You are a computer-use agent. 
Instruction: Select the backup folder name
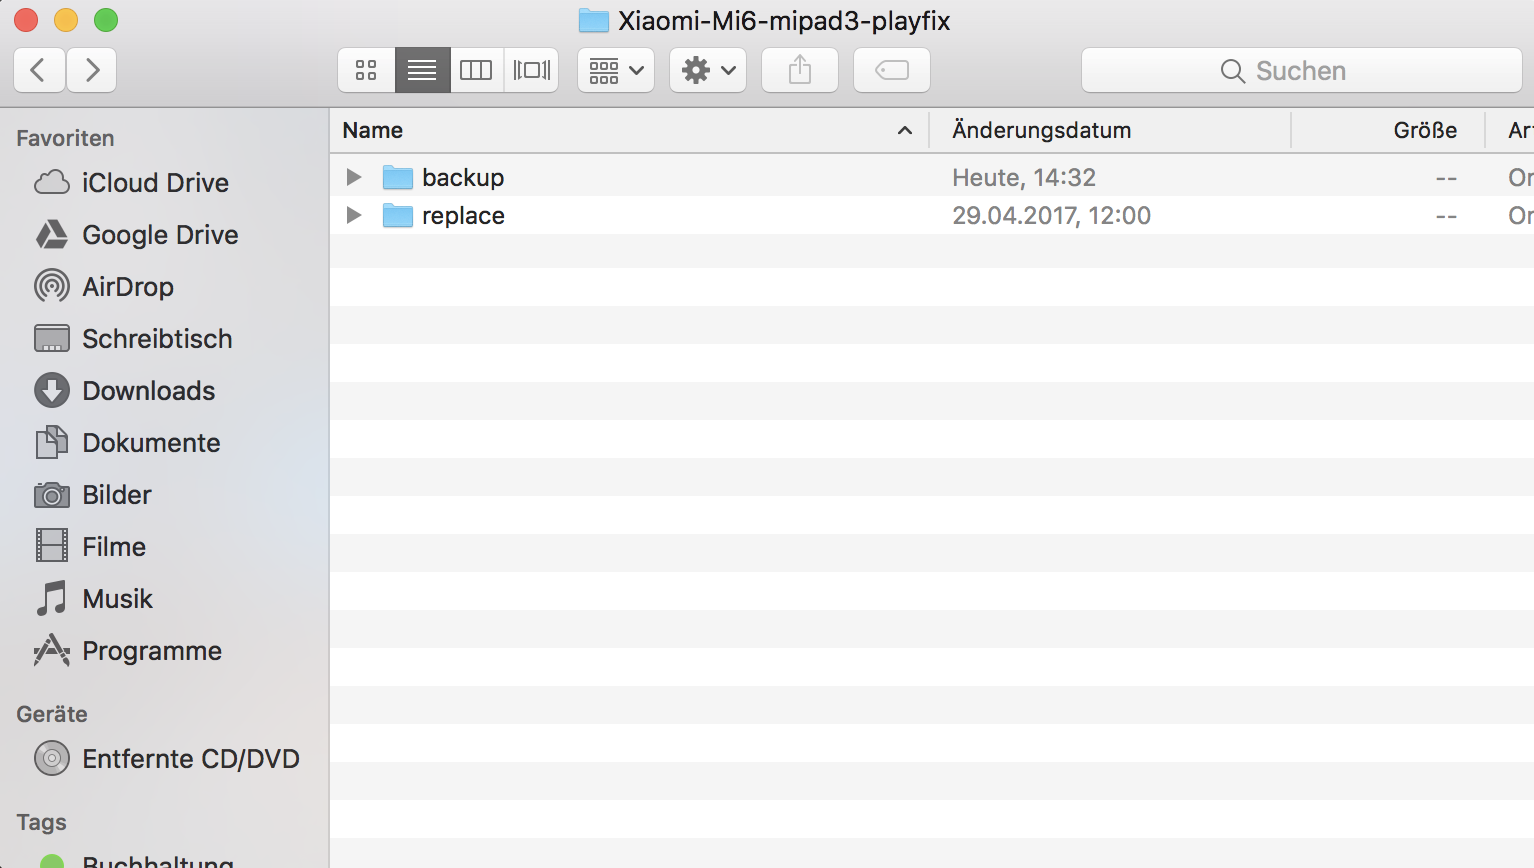pyautogui.click(x=463, y=178)
